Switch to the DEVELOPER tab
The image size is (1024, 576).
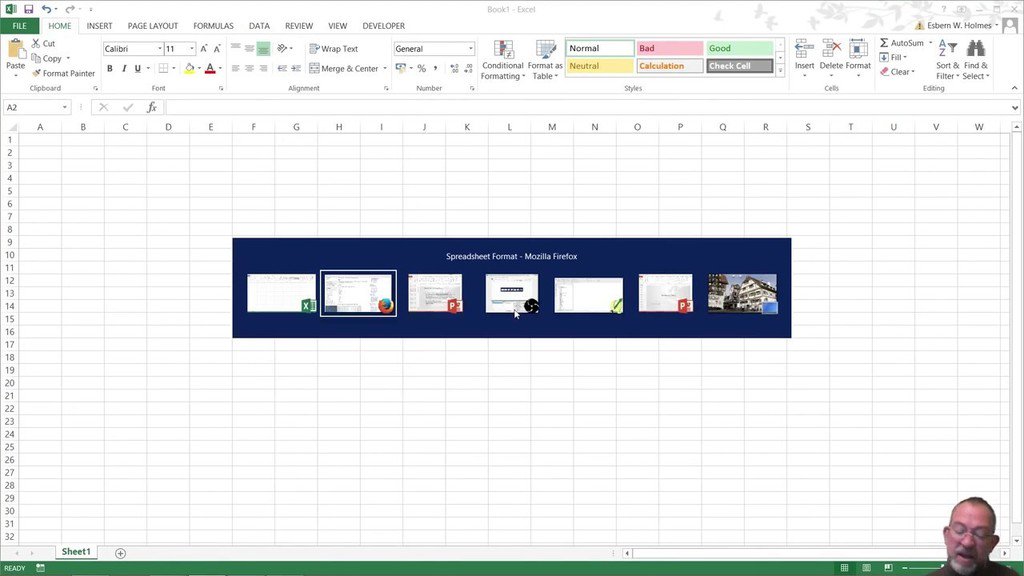click(383, 26)
